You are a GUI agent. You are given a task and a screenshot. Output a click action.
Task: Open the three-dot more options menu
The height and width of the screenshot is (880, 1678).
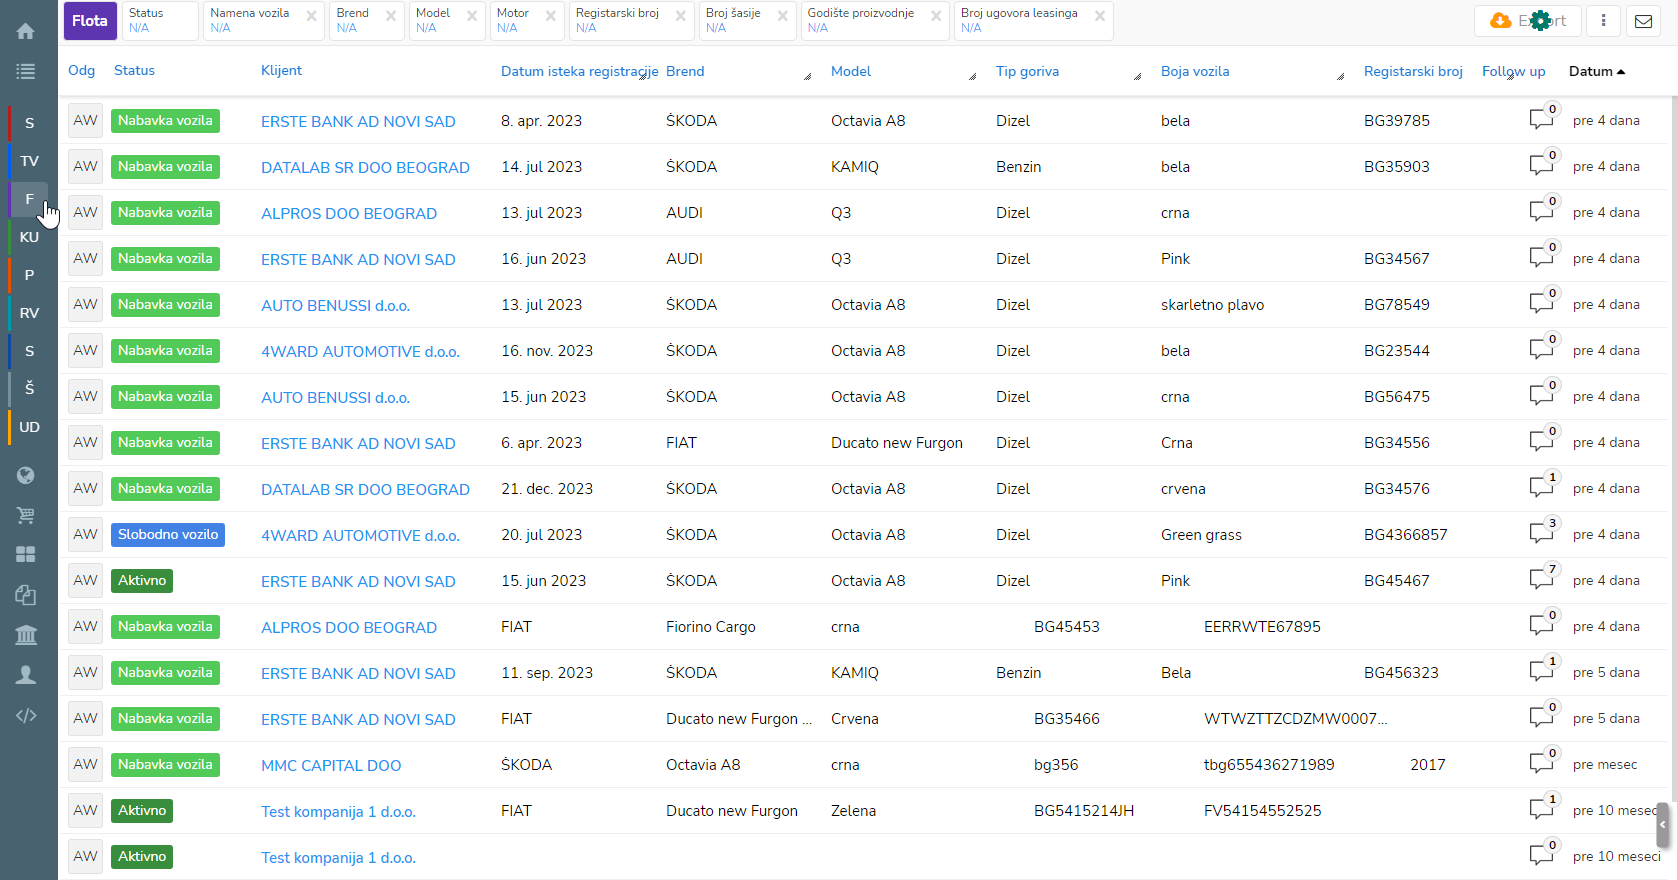click(1603, 21)
